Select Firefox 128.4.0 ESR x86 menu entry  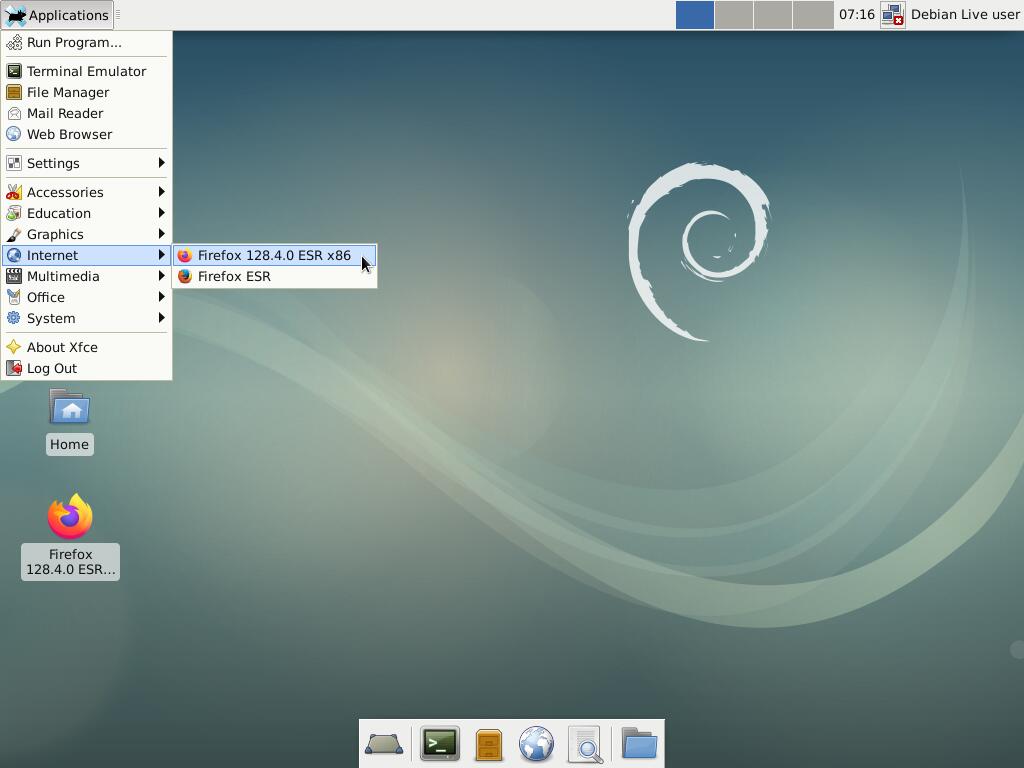[x=273, y=255]
